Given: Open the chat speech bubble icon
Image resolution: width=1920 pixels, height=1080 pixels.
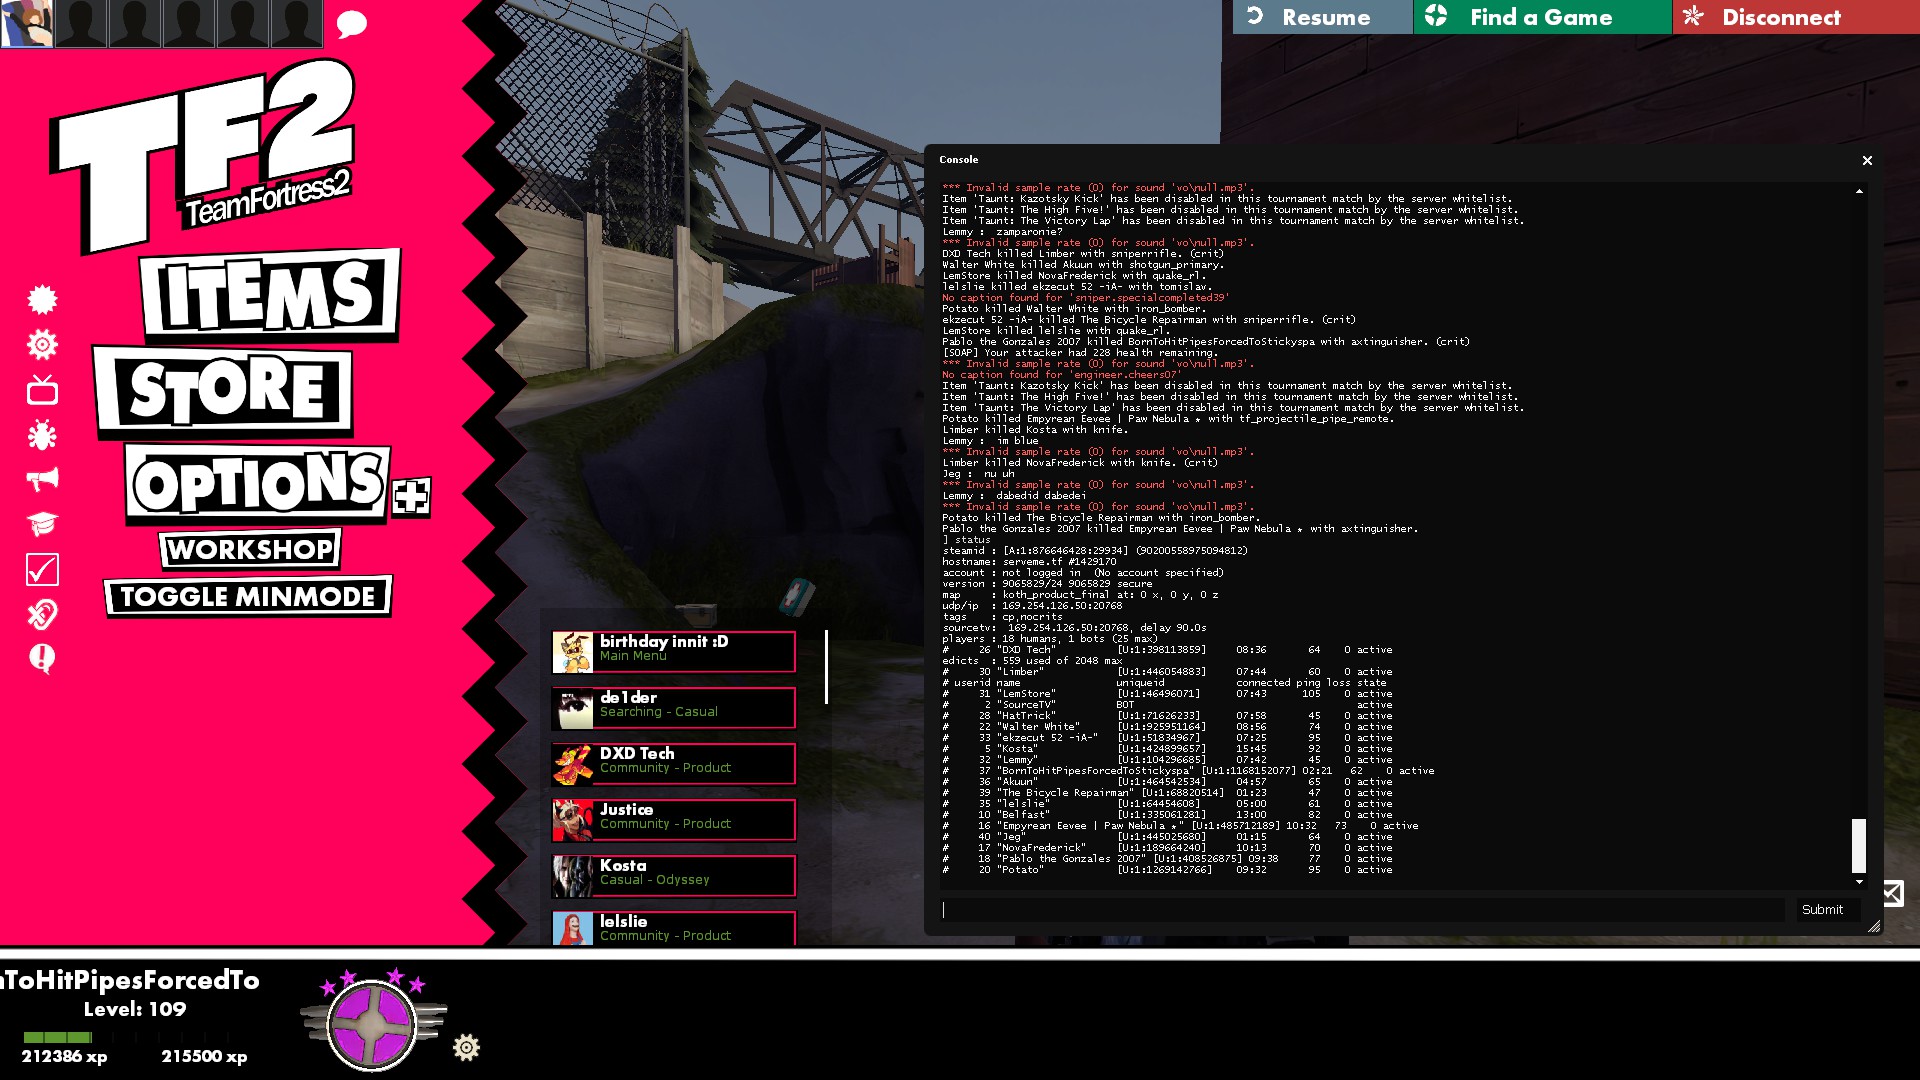Looking at the screenshot, I should (351, 24).
